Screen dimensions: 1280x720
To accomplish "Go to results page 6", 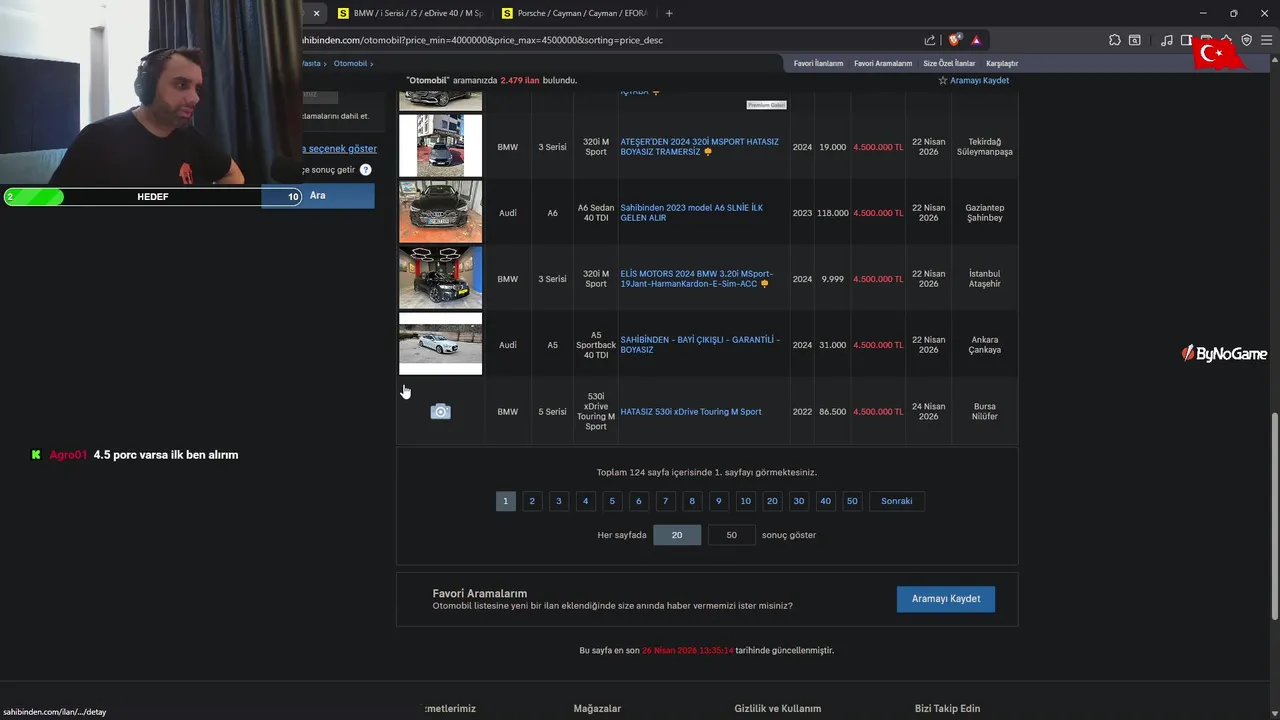I will pos(638,501).
